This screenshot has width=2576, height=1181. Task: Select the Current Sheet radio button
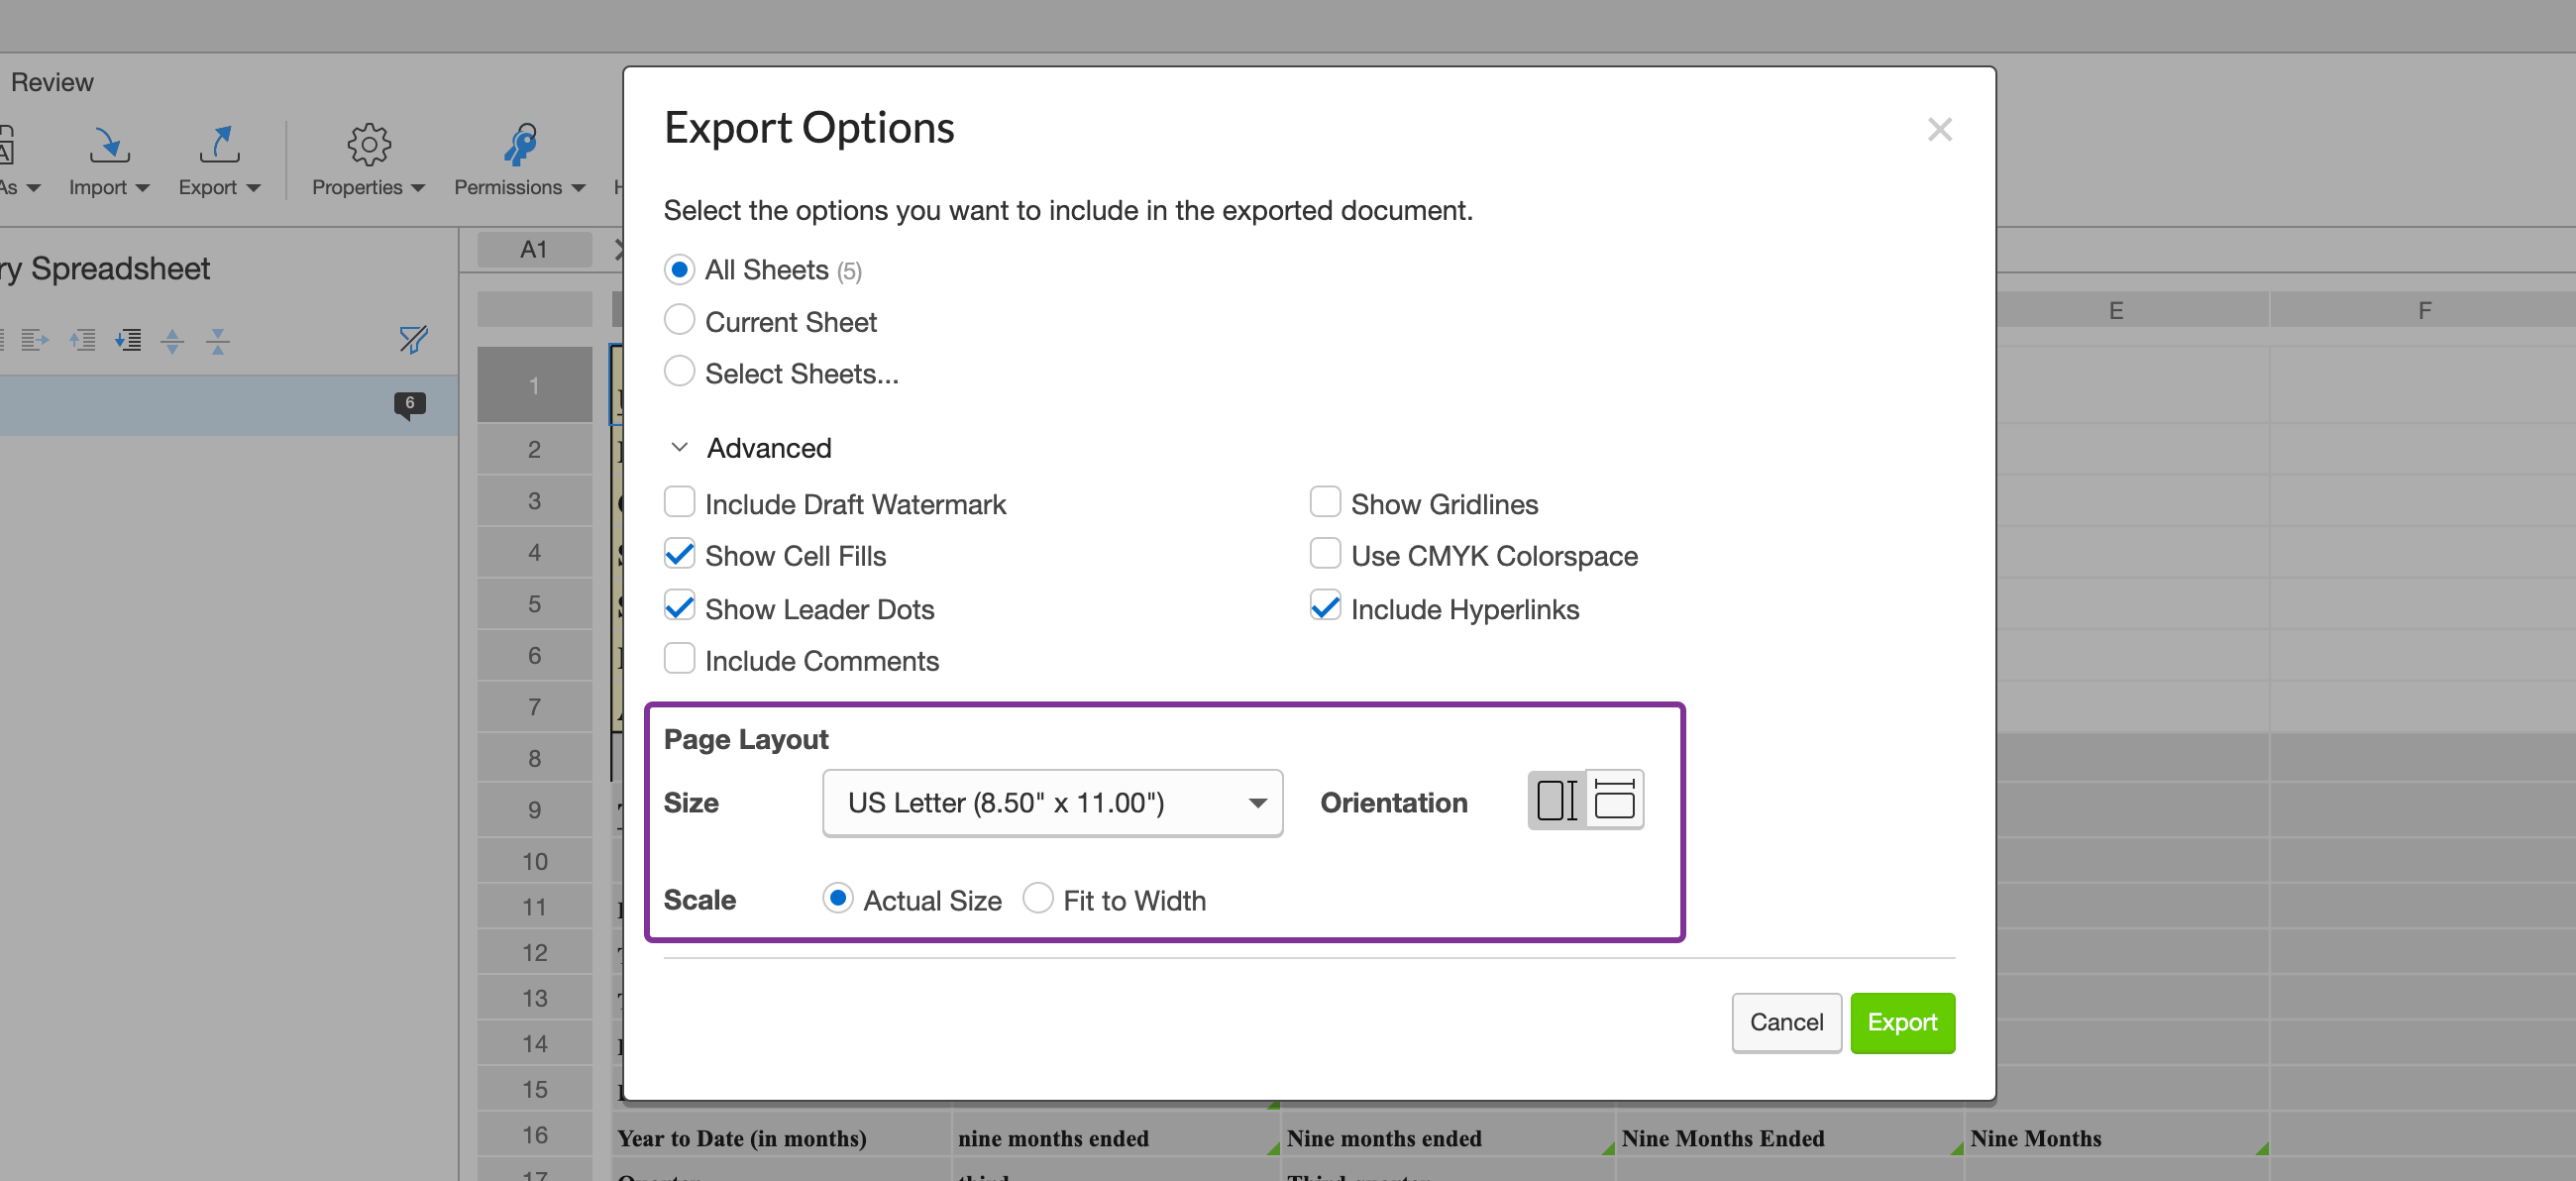coord(679,319)
